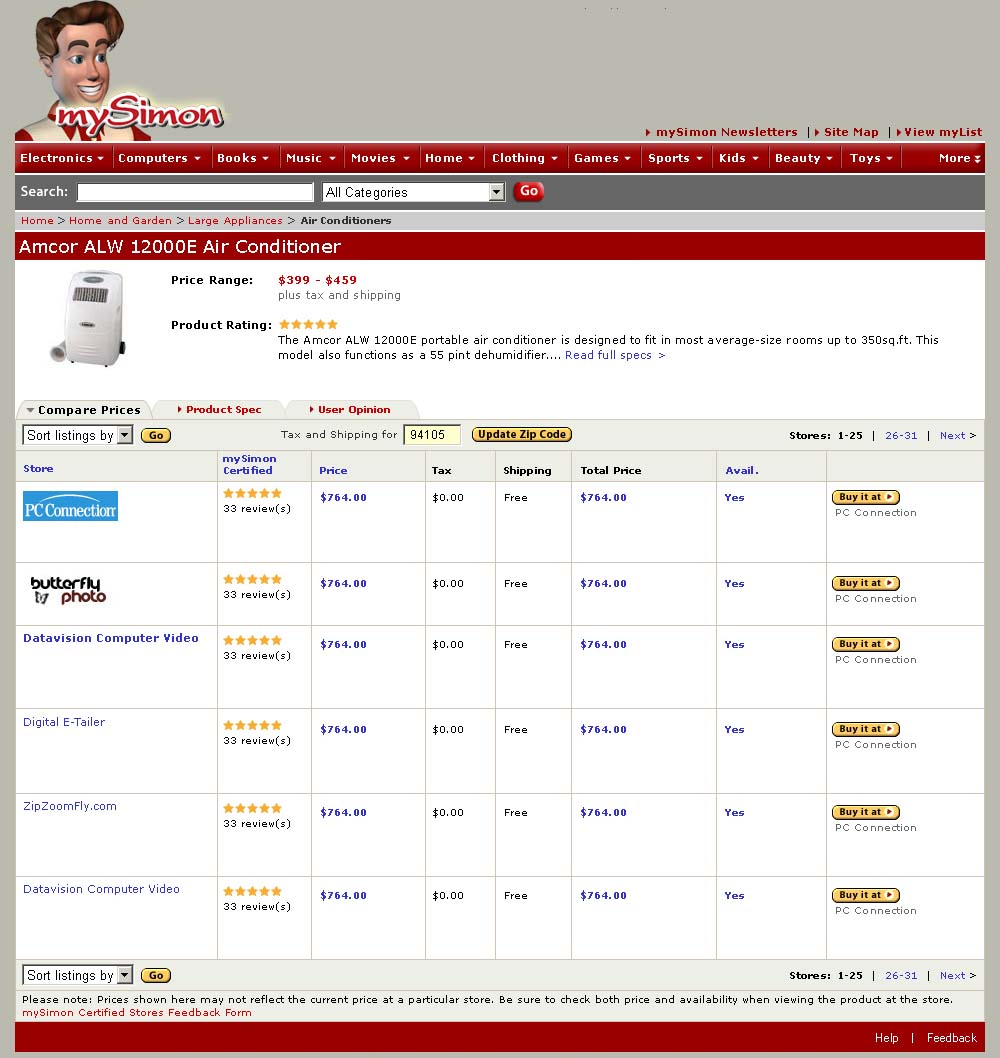Screen dimensions: 1000x1058
Task: Click $764.00 price in PC Connection row
Action: pyautogui.click(x=343, y=497)
